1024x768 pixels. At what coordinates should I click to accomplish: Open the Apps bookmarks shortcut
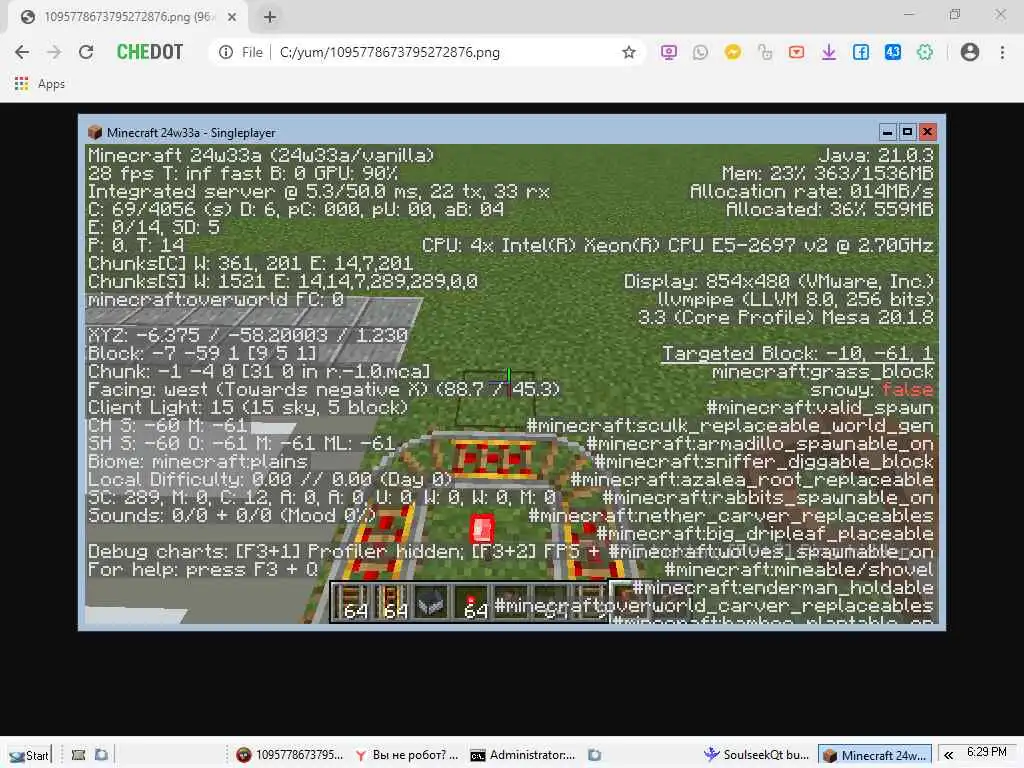click(x=39, y=84)
